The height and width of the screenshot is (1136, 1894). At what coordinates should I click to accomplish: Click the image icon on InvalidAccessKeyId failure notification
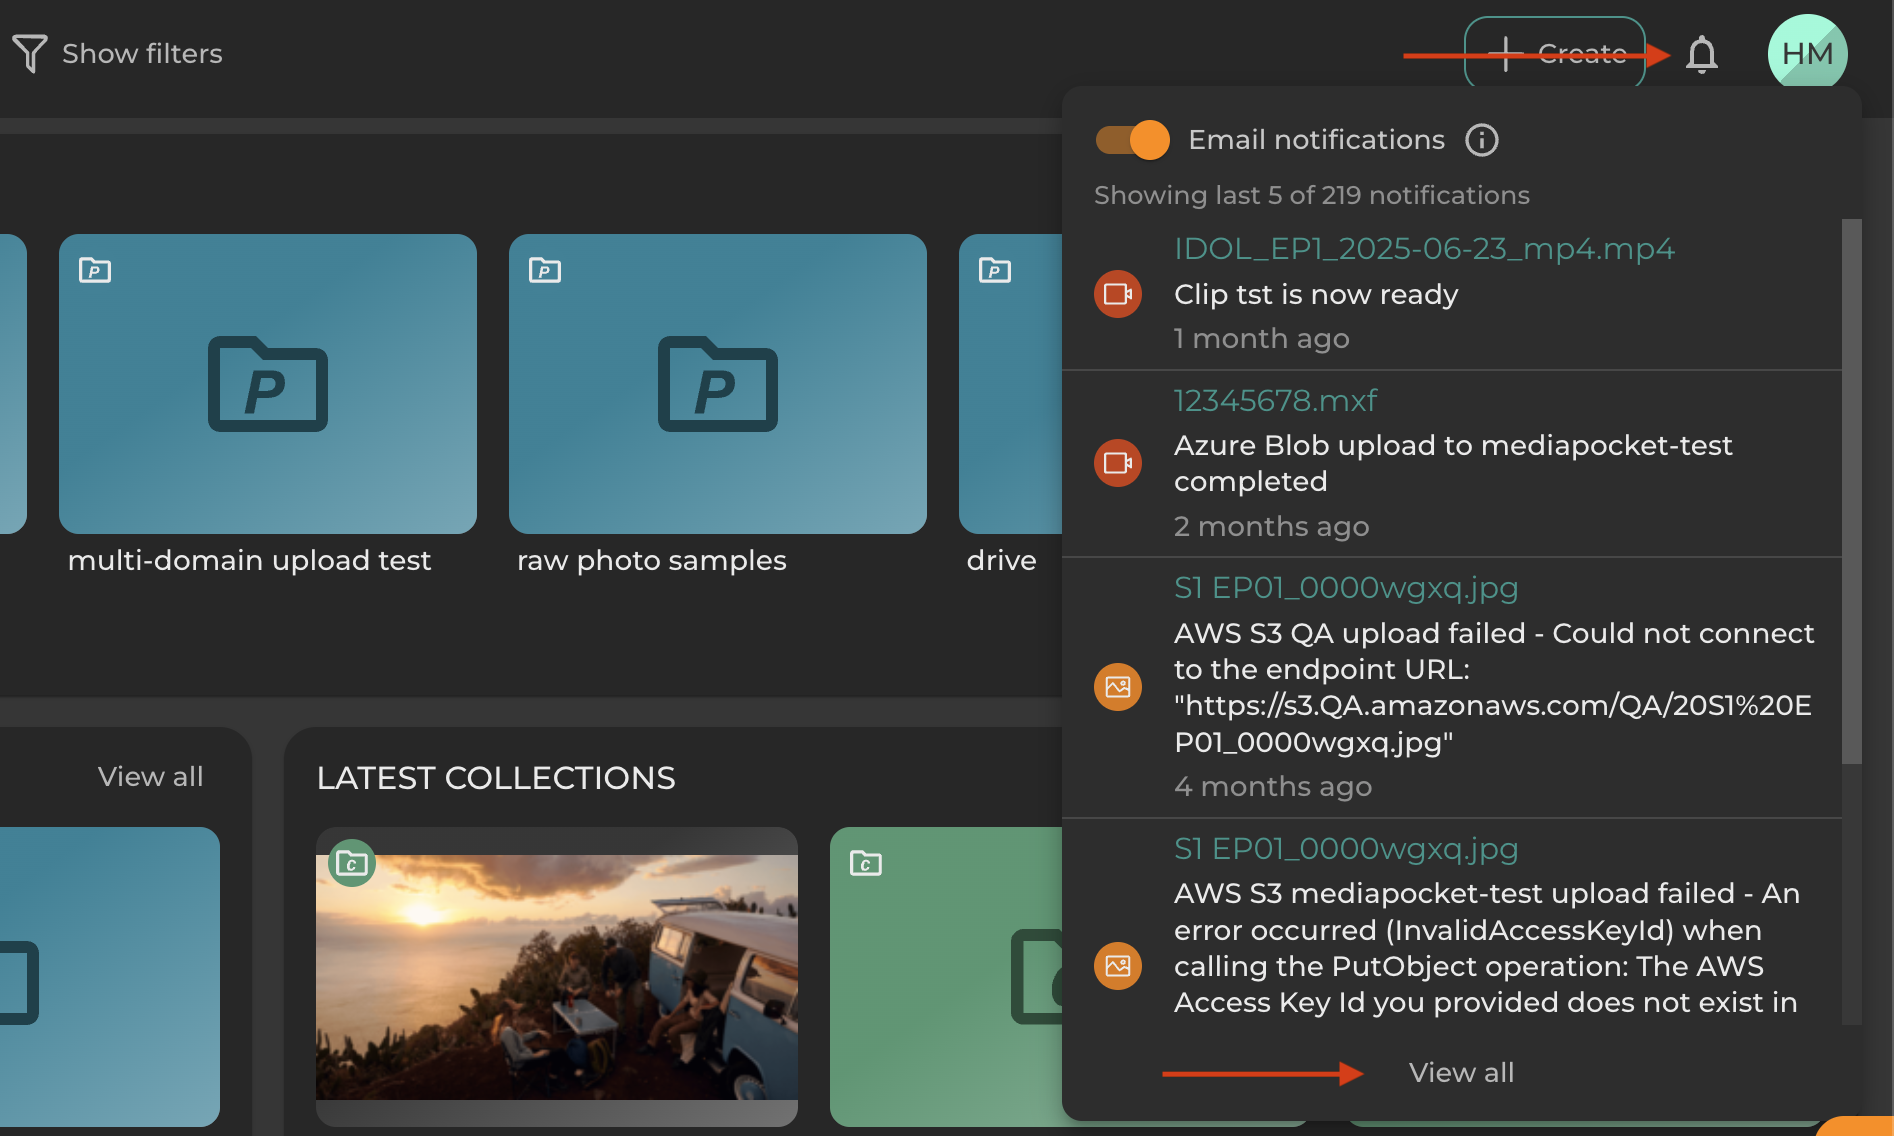pyautogui.click(x=1117, y=966)
